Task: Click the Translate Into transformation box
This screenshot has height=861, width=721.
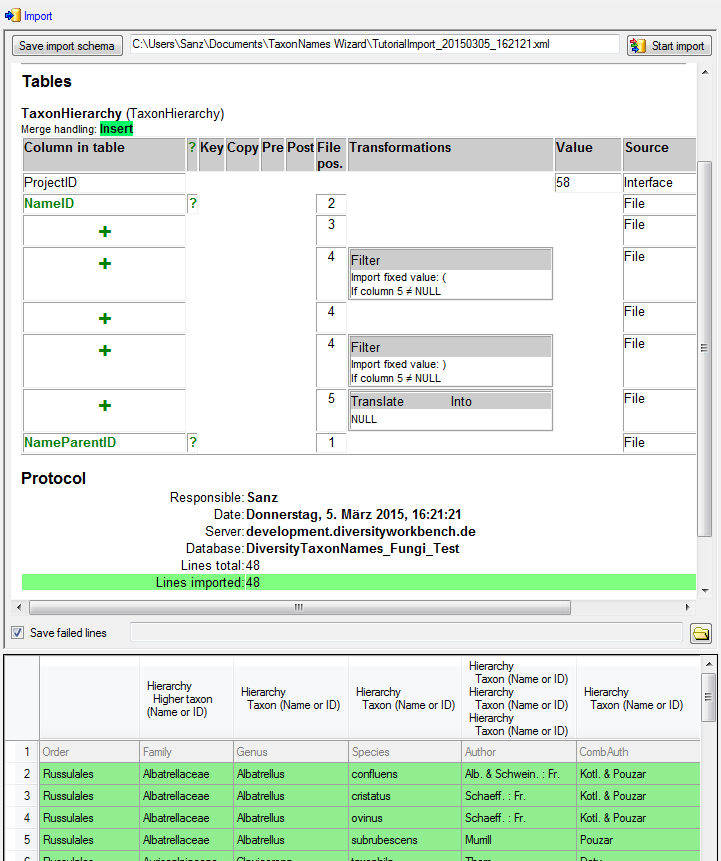Action: click(x=450, y=410)
